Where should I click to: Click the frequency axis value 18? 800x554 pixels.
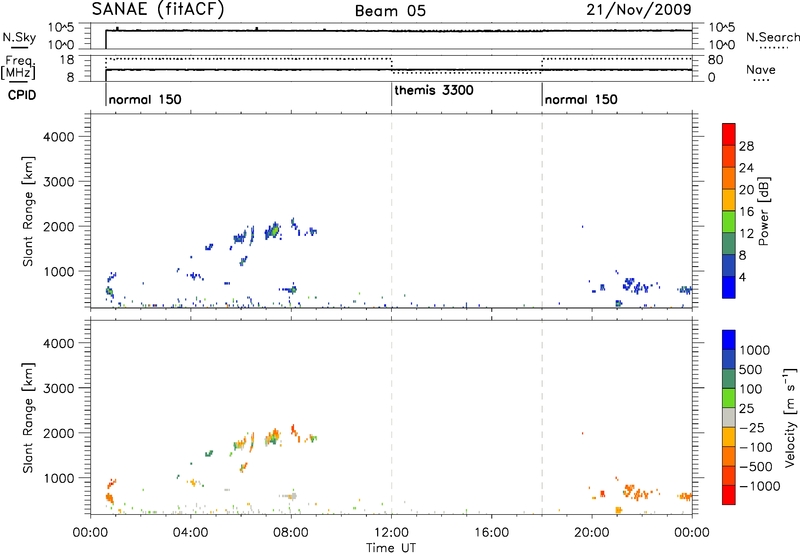pyautogui.click(x=67, y=60)
